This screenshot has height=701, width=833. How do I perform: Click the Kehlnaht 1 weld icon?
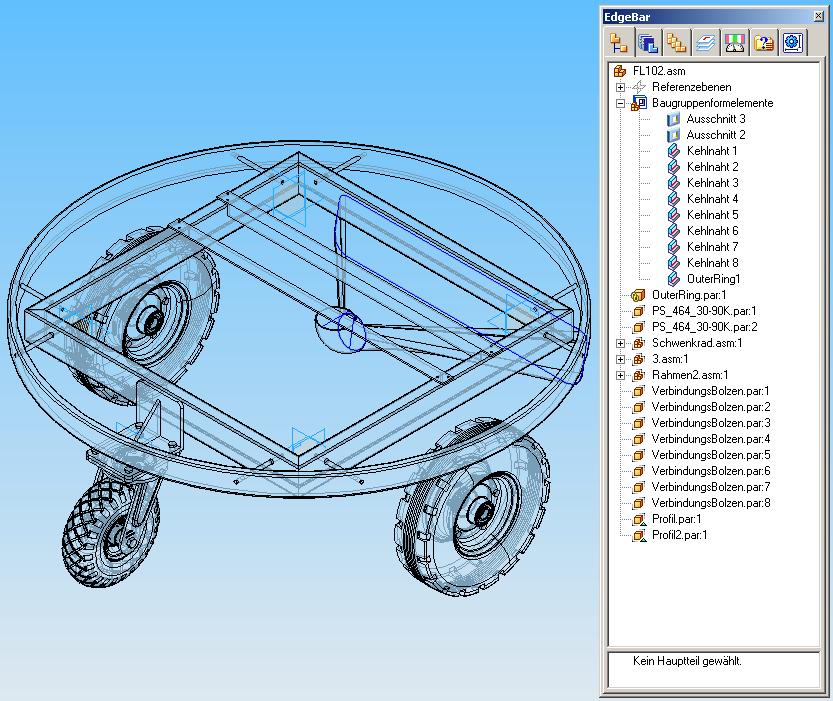674,151
